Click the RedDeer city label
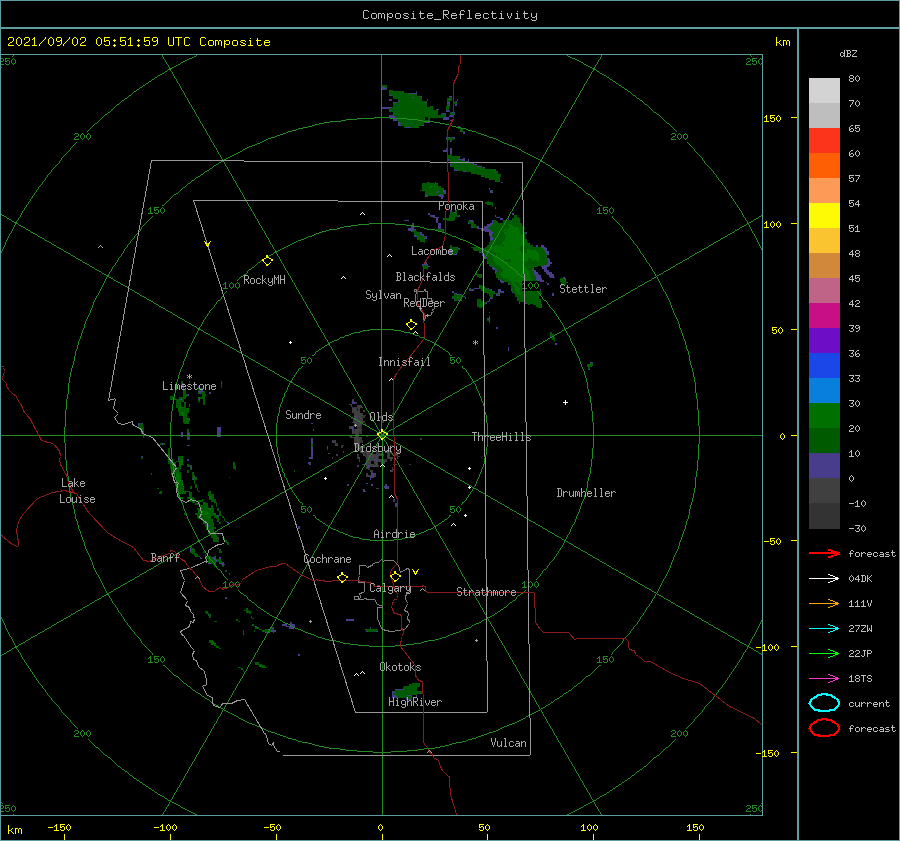This screenshot has height=841, width=900. (424, 303)
